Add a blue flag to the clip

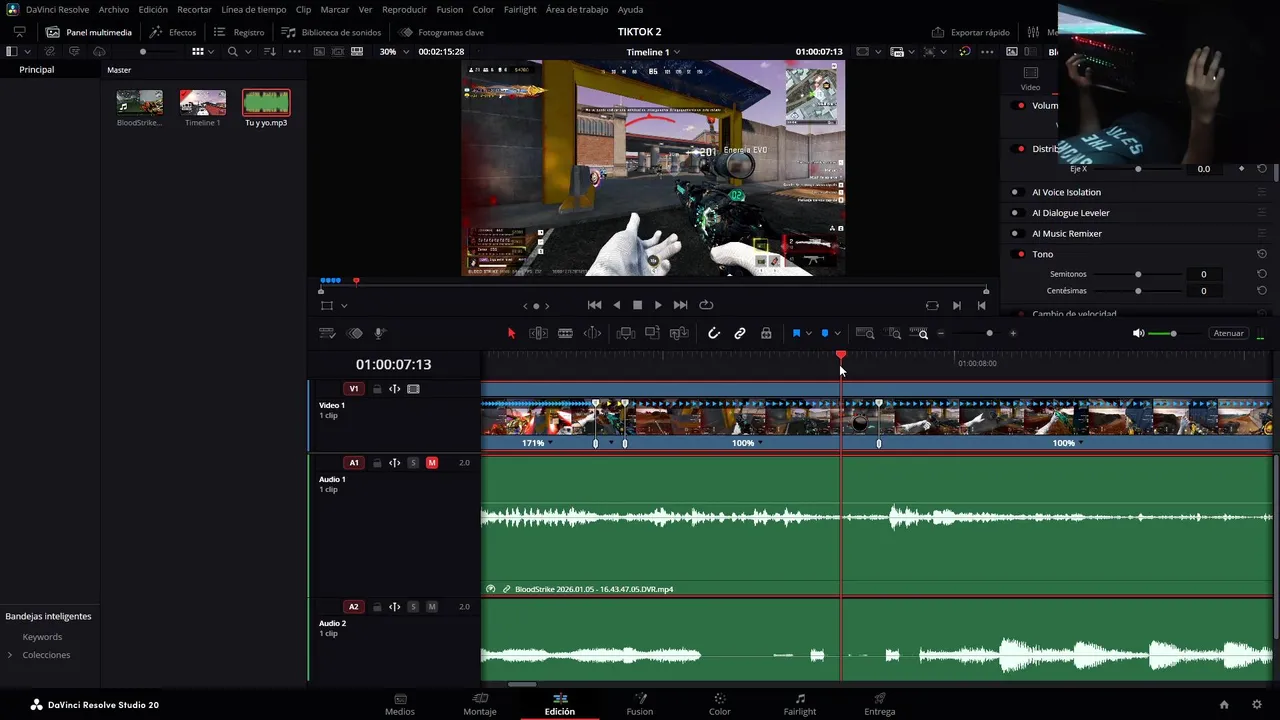(796, 333)
